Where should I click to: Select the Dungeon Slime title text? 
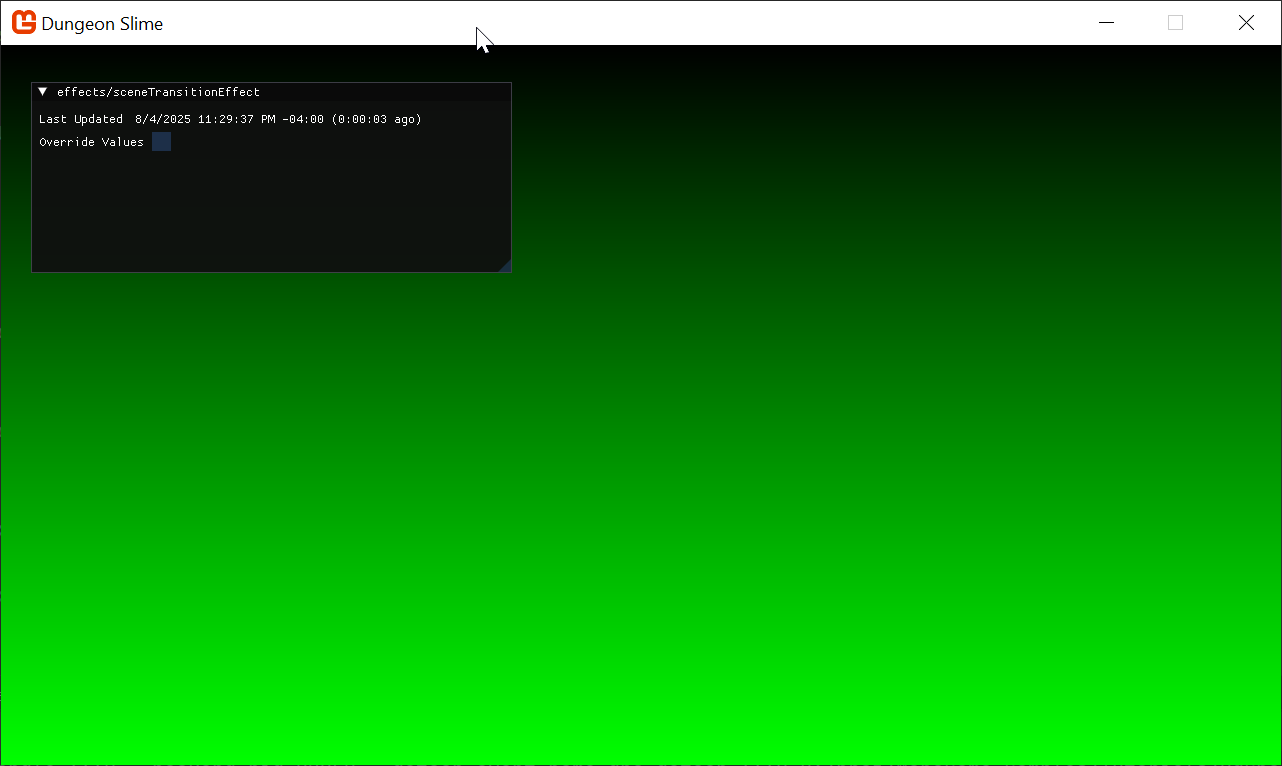103,23
